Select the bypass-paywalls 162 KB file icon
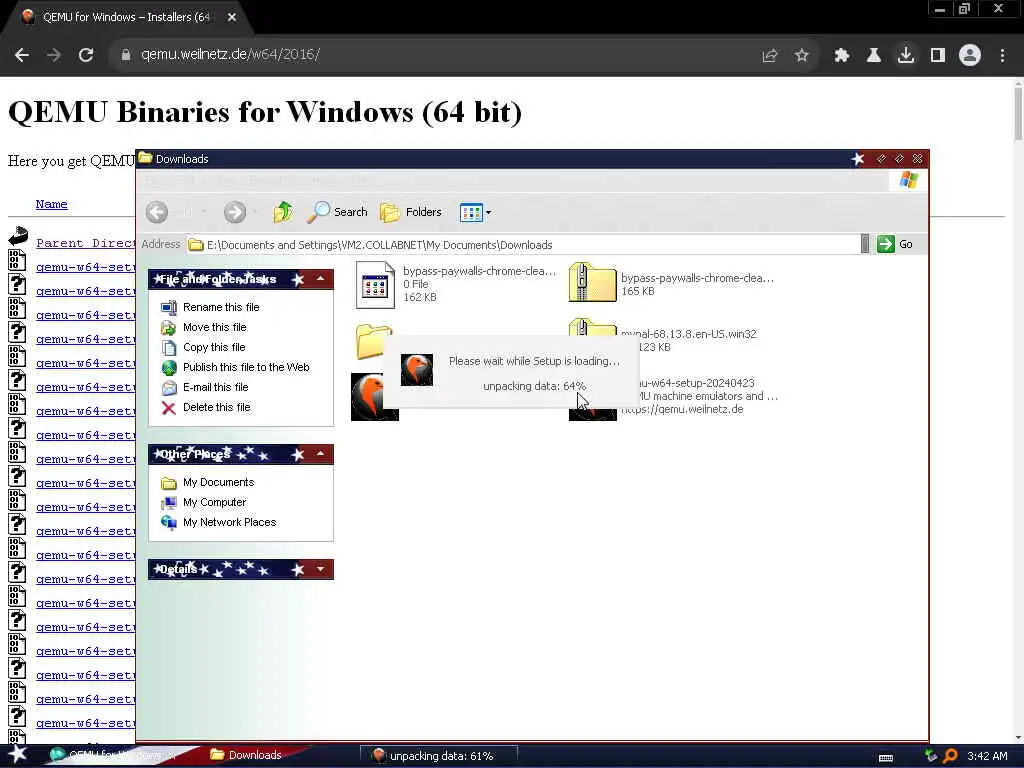 [375, 285]
